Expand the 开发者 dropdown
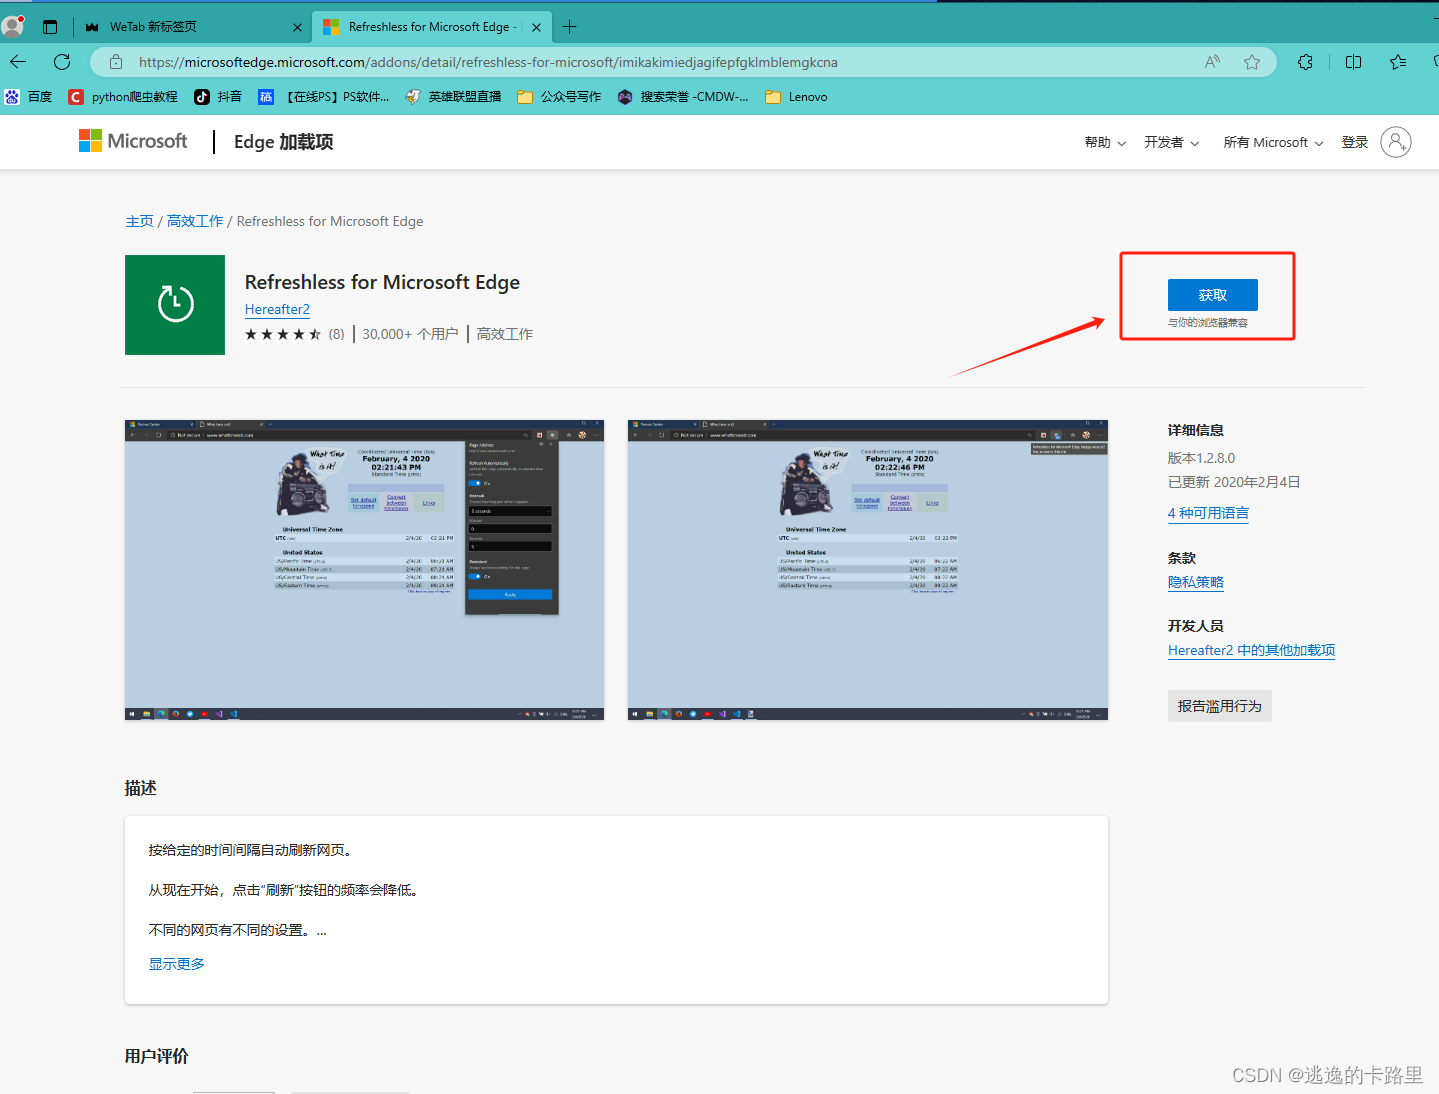Image resolution: width=1439 pixels, height=1094 pixels. (x=1171, y=142)
